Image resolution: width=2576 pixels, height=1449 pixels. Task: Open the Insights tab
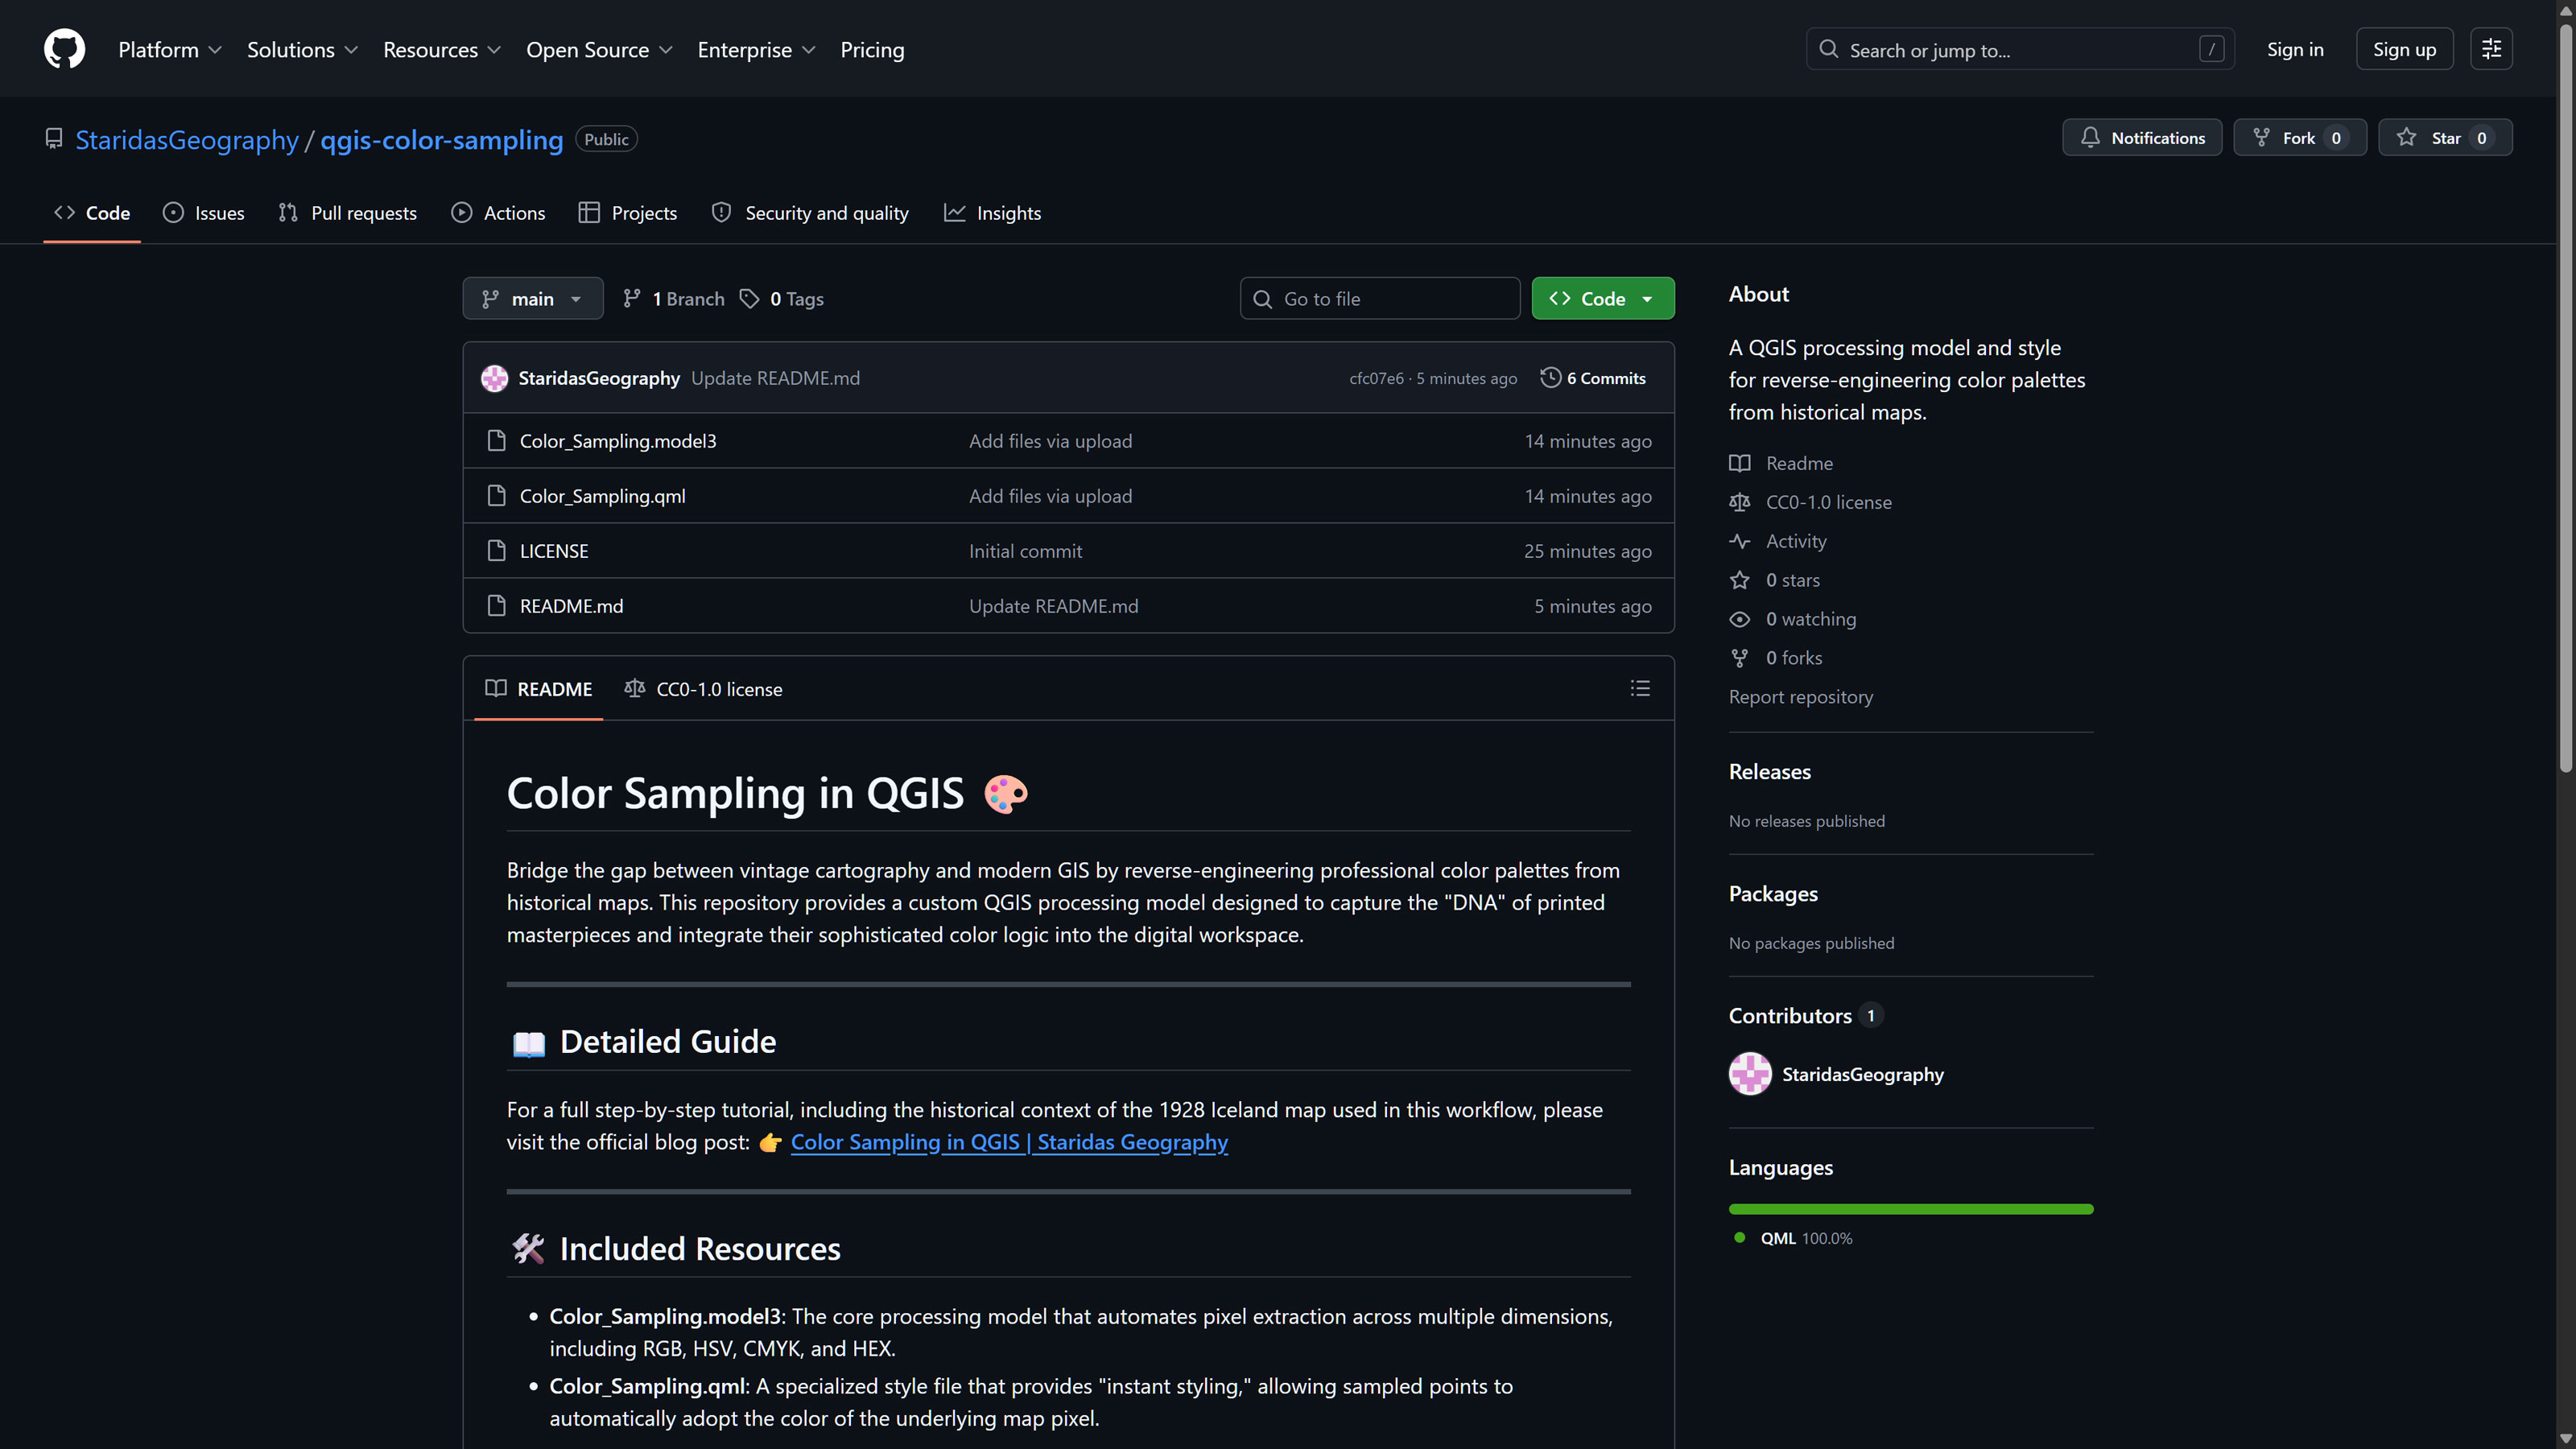pyautogui.click(x=992, y=213)
